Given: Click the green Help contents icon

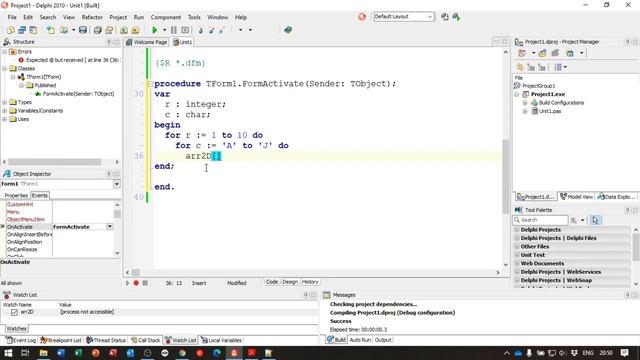Looking at the screenshot, I should click(x=288, y=30).
